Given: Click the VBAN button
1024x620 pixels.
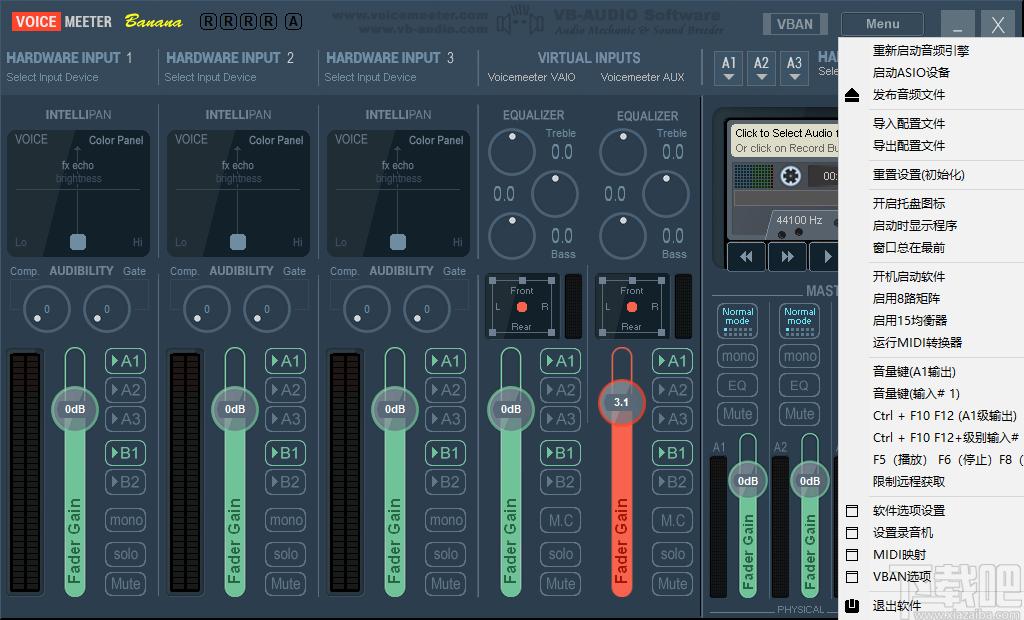Looking at the screenshot, I should tap(795, 24).
